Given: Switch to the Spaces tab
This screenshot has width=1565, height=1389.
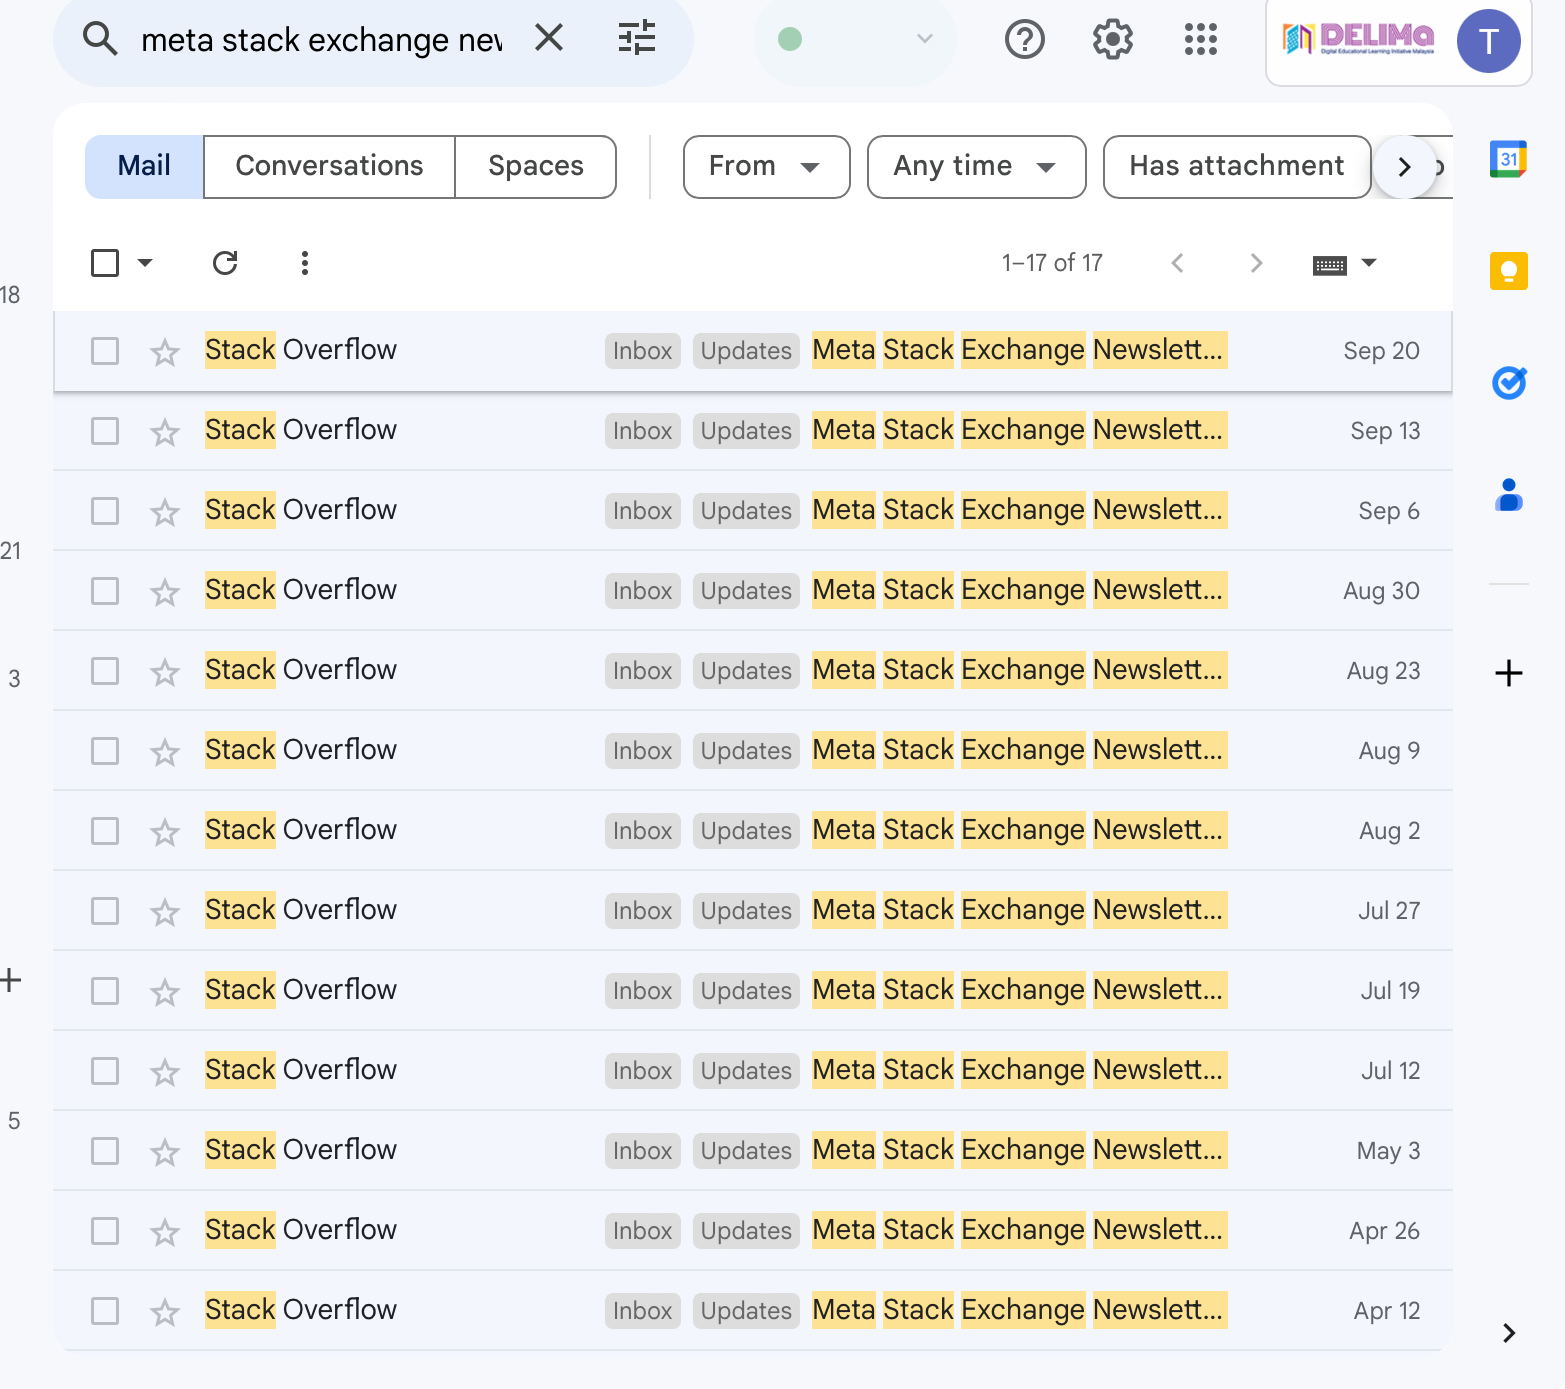Looking at the screenshot, I should point(535,166).
